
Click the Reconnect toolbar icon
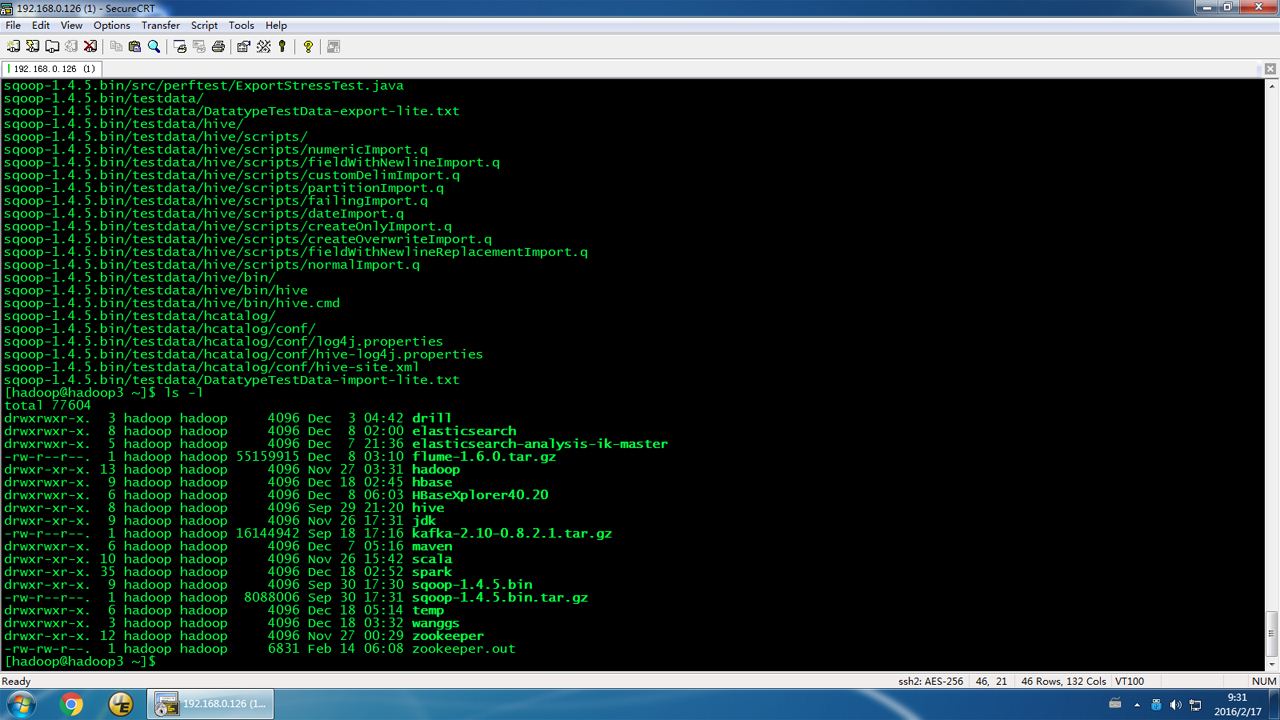pyautogui.click(x=71, y=46)
